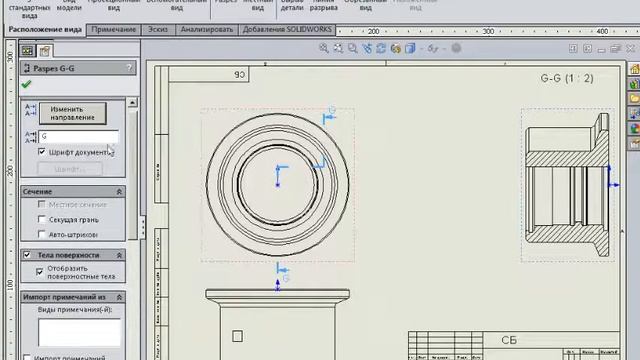Click the Previous View magnifier icon
This screenshot has width=640, height=360.
[x=352, y=48]
